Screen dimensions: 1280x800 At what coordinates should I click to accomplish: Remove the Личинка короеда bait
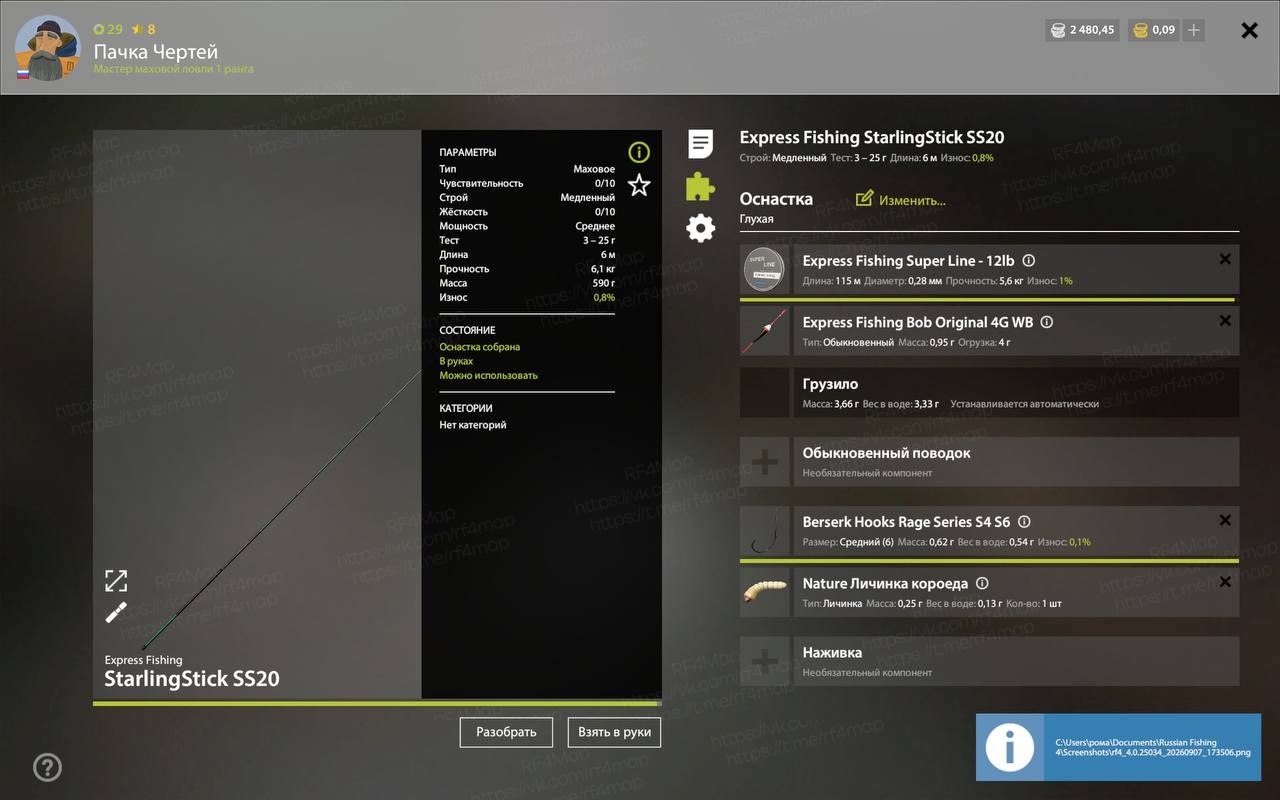coord(1225,582)
